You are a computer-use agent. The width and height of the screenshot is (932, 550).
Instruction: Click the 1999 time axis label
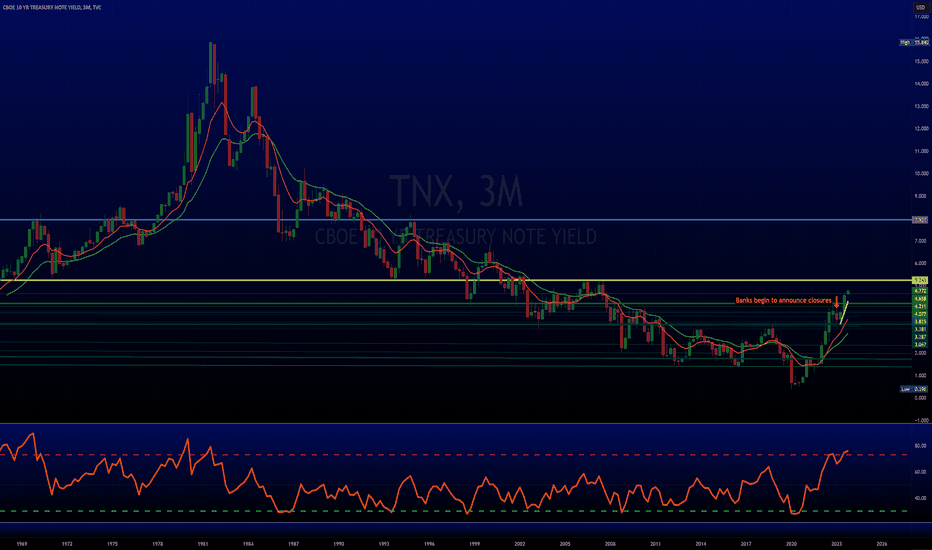(474, 544)
